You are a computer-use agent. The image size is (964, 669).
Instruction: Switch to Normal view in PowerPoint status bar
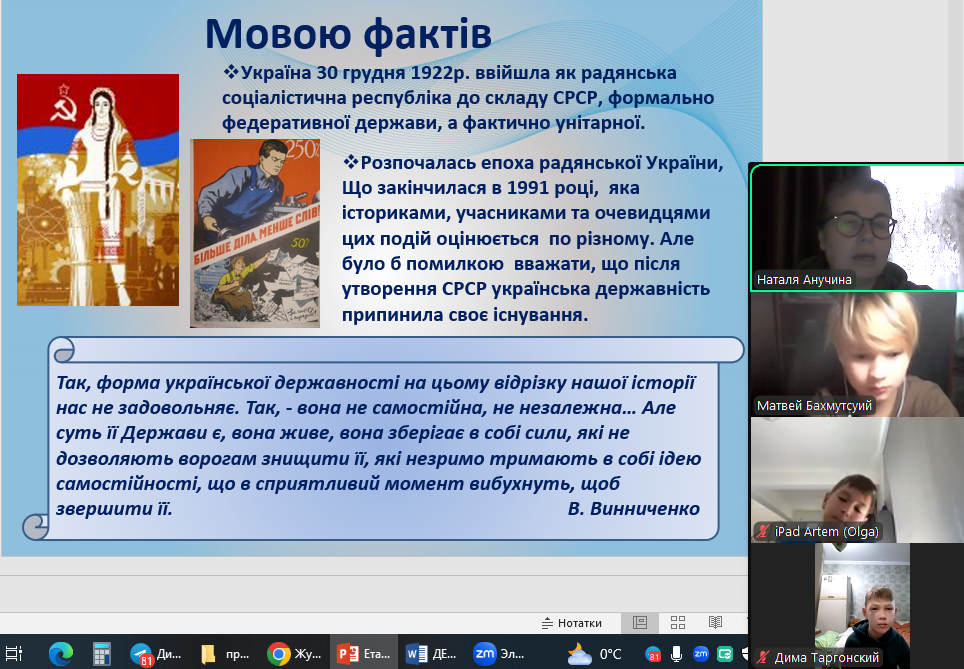point(640,623)
